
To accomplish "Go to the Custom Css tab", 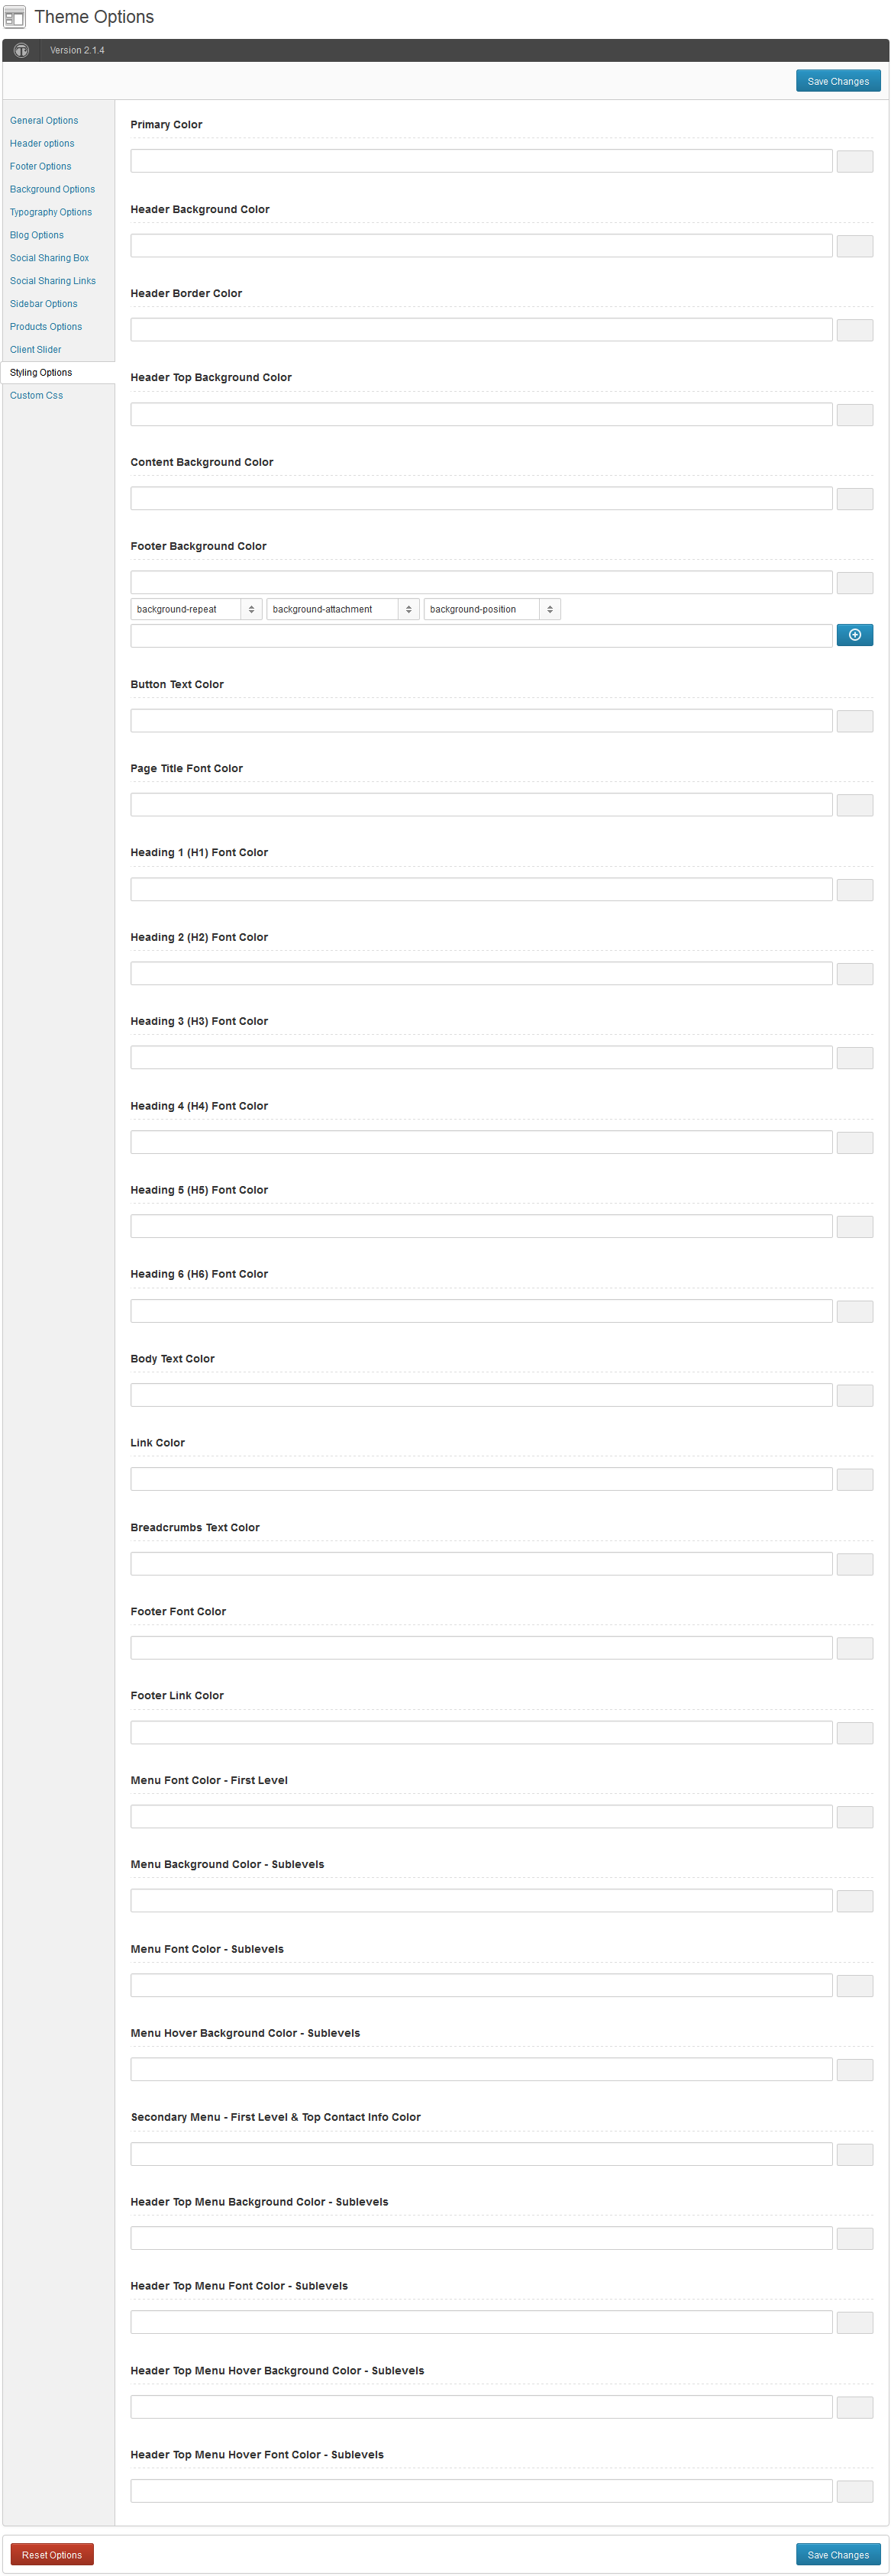I will [x=36, y=396].
